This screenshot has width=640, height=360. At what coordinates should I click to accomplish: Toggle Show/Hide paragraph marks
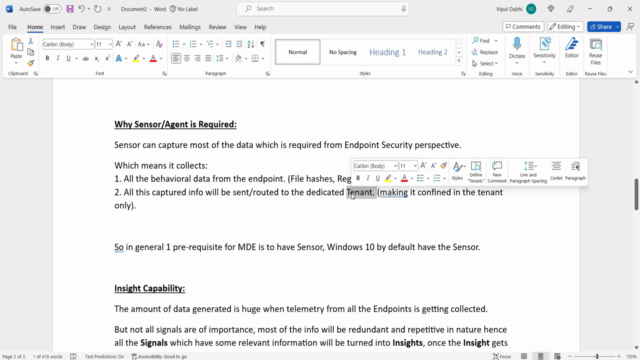pyautogui.click(x=262, y=44)
